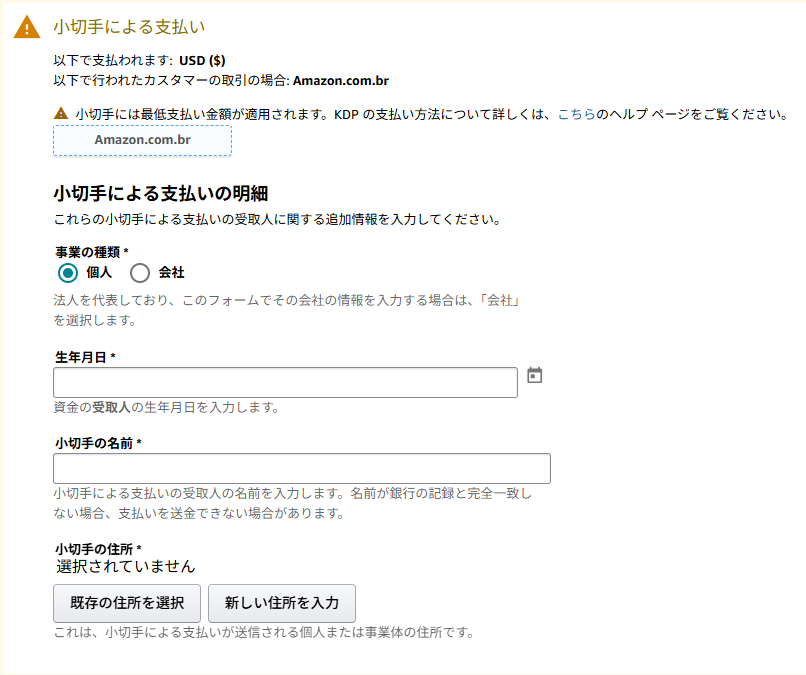Click the Amazon.com.br marketplace tab

tap(142, 140)
